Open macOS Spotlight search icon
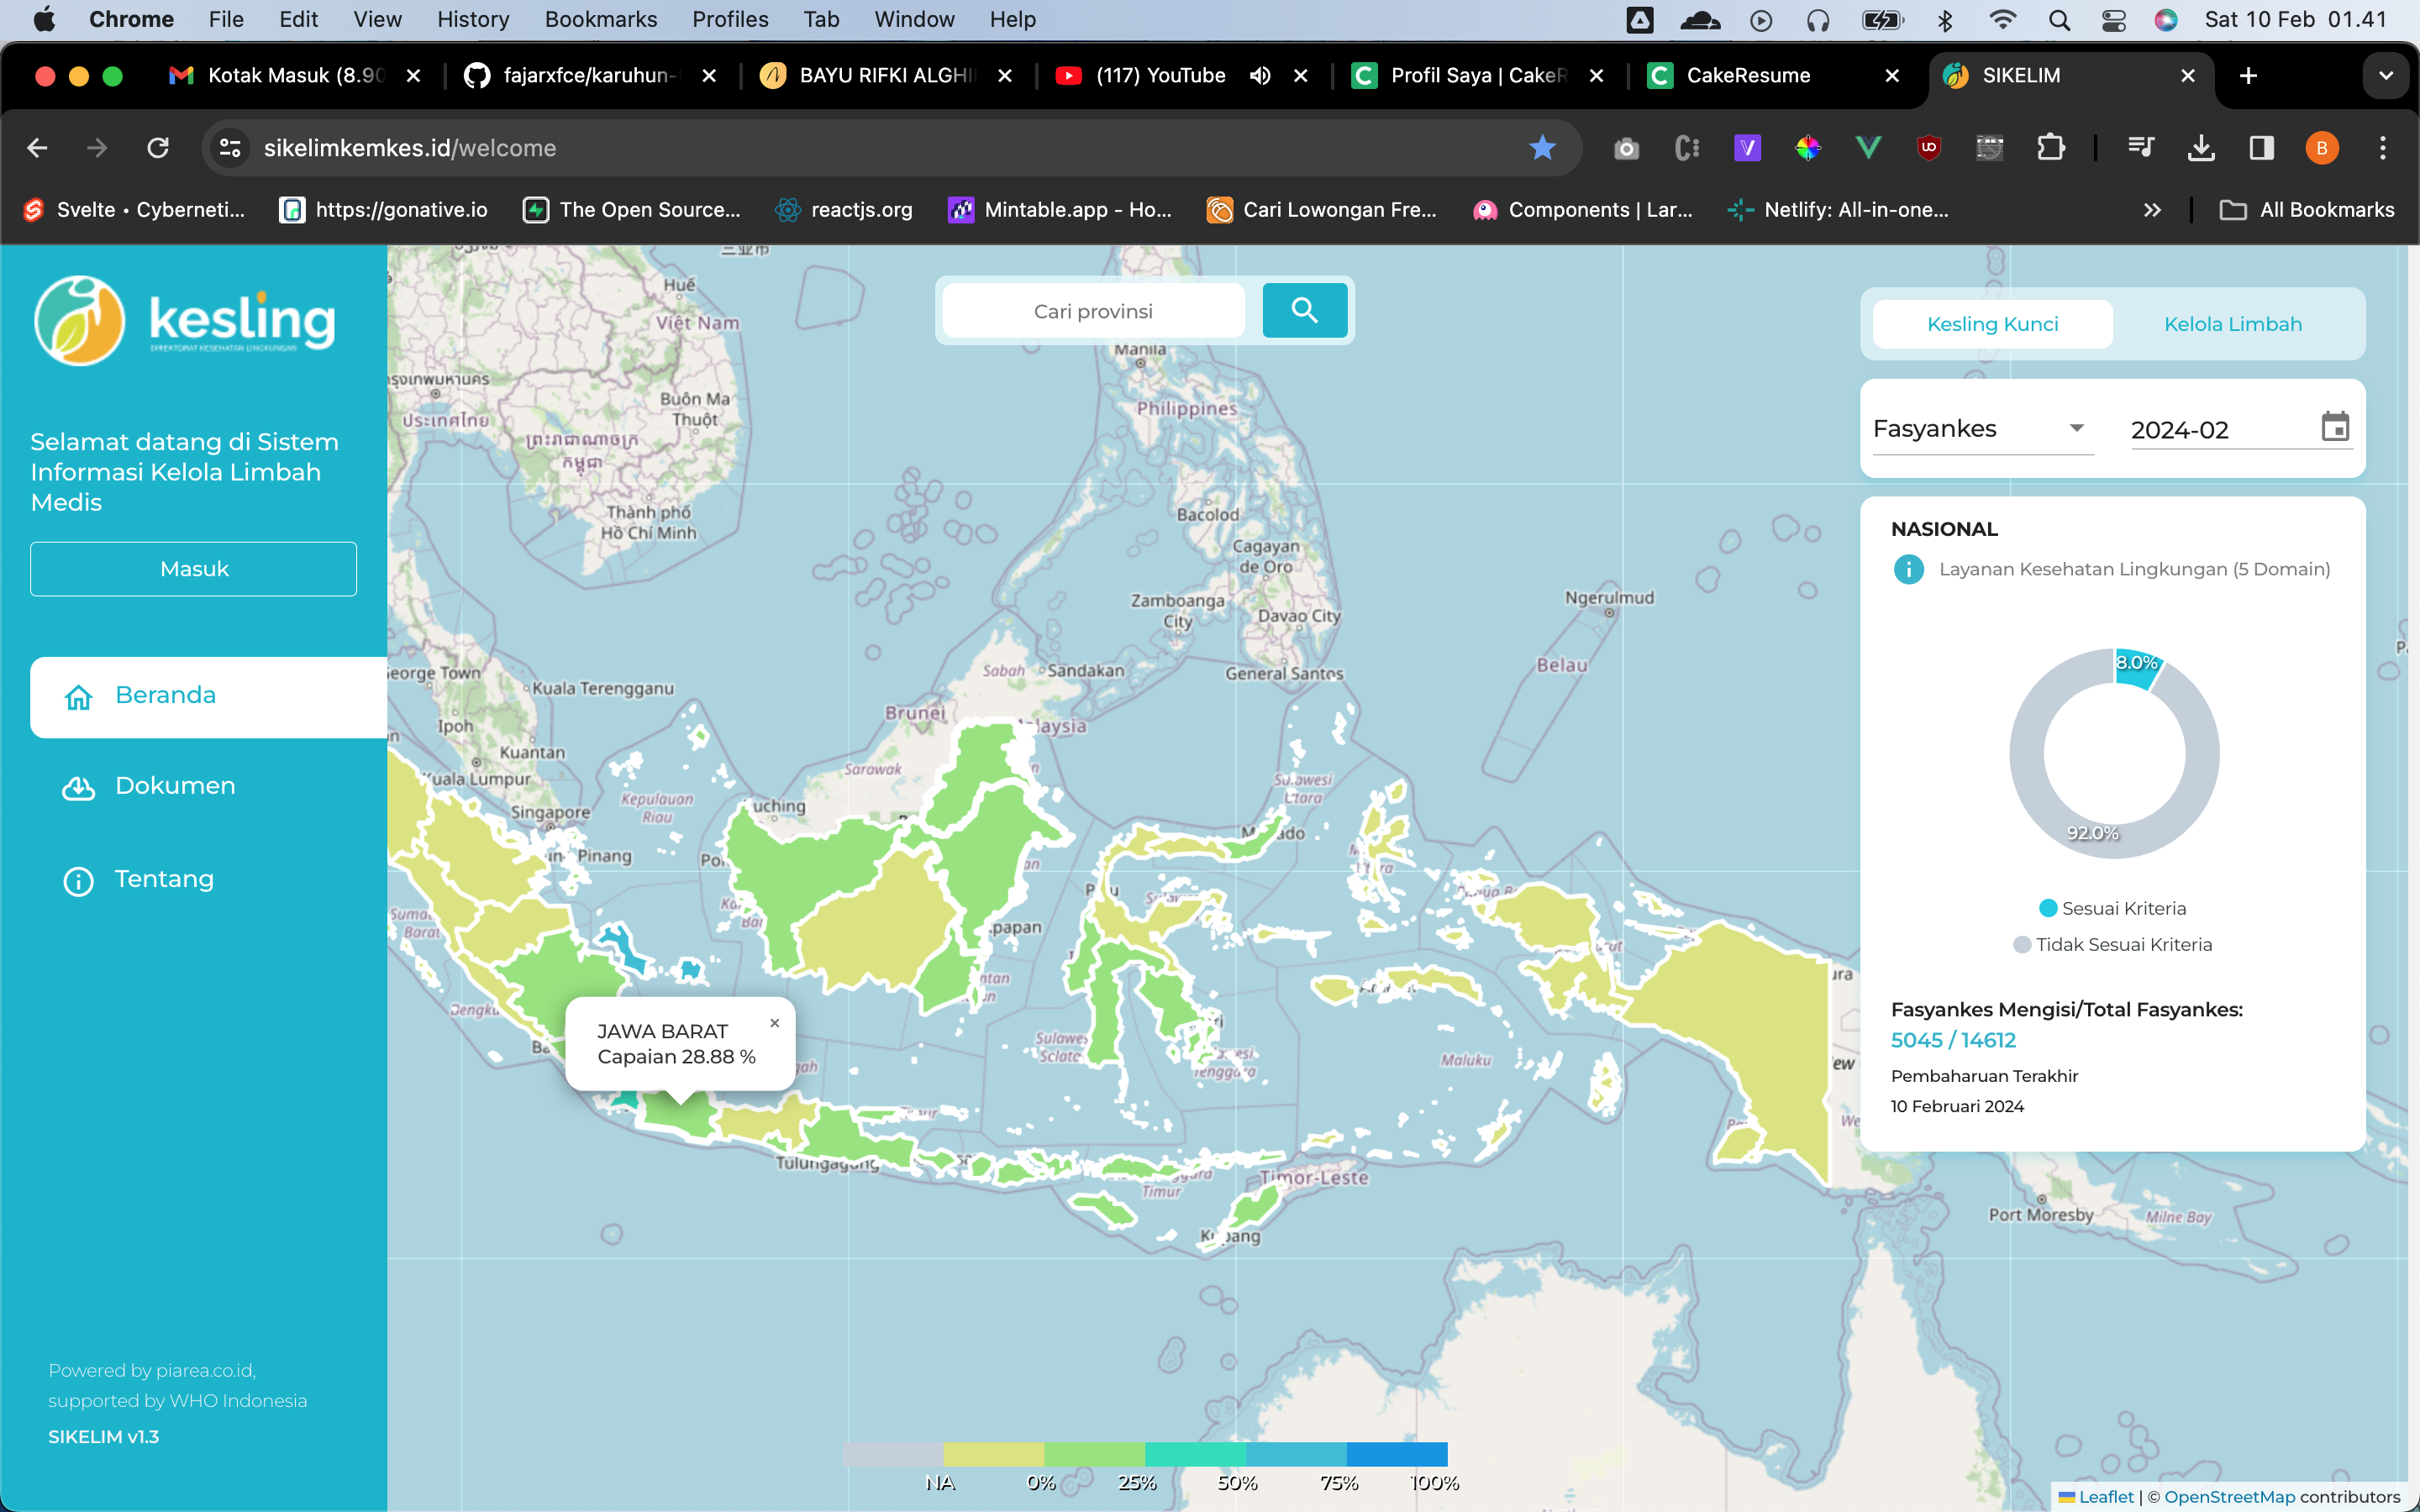The width and height of the screenshot is (2420, 1512). (2059, 20)
